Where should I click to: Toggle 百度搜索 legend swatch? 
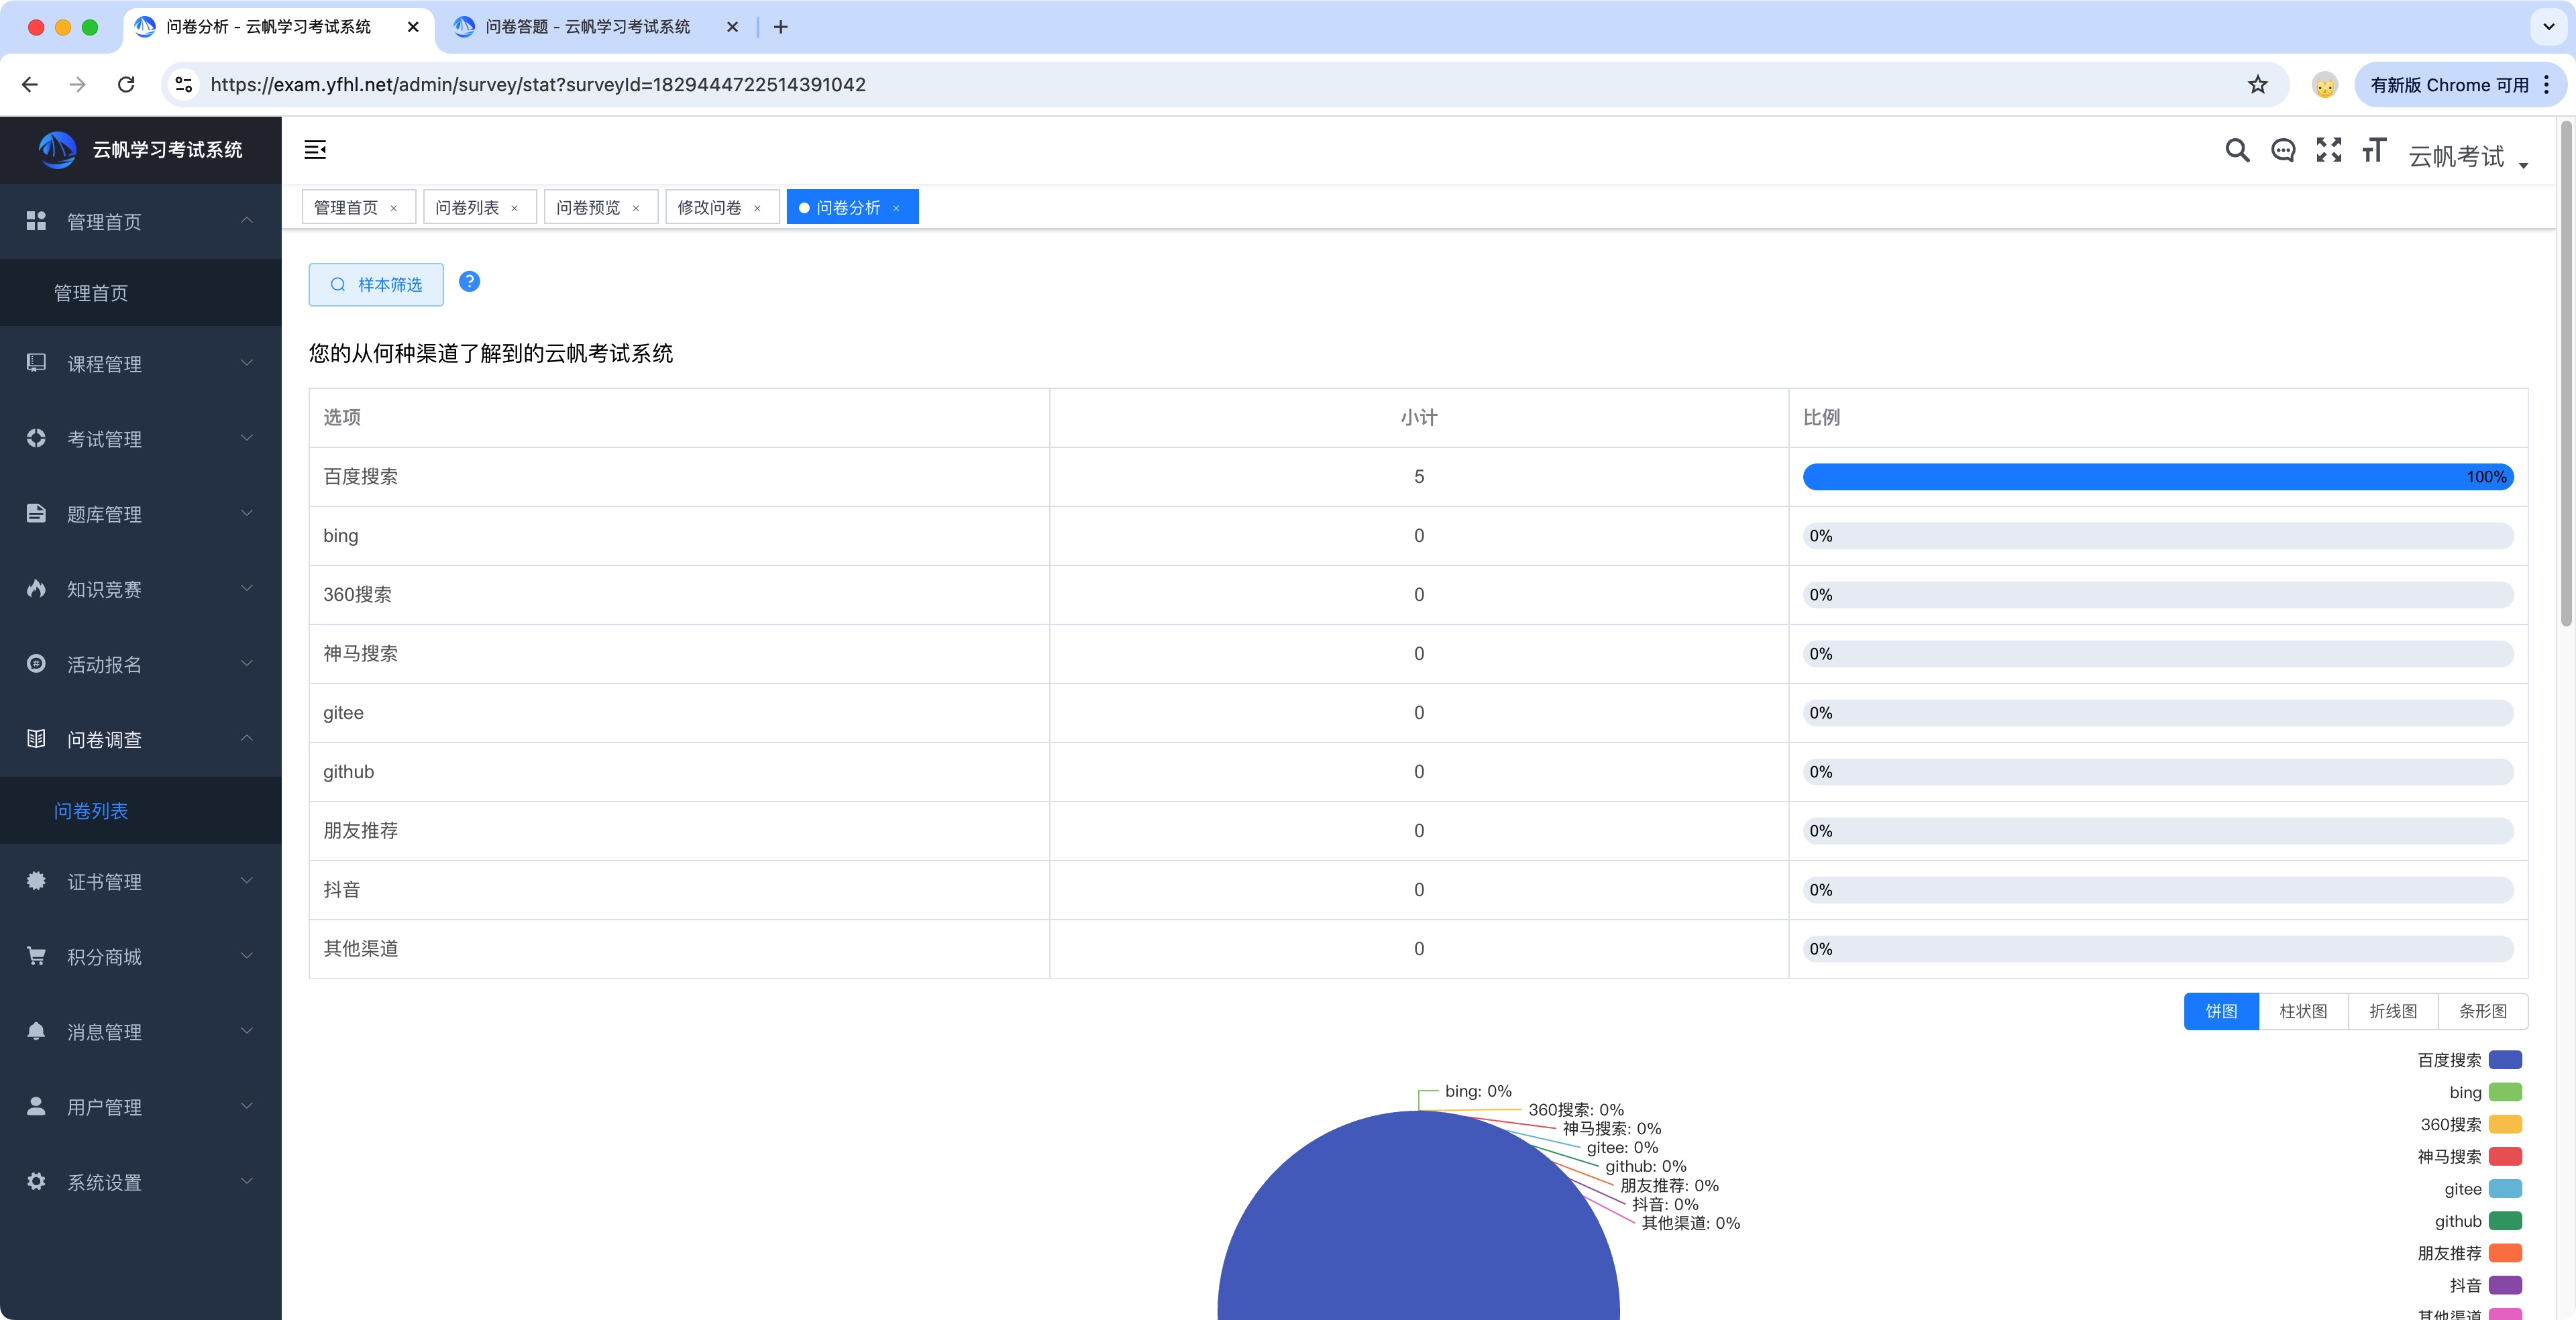pos(2505,1060)
